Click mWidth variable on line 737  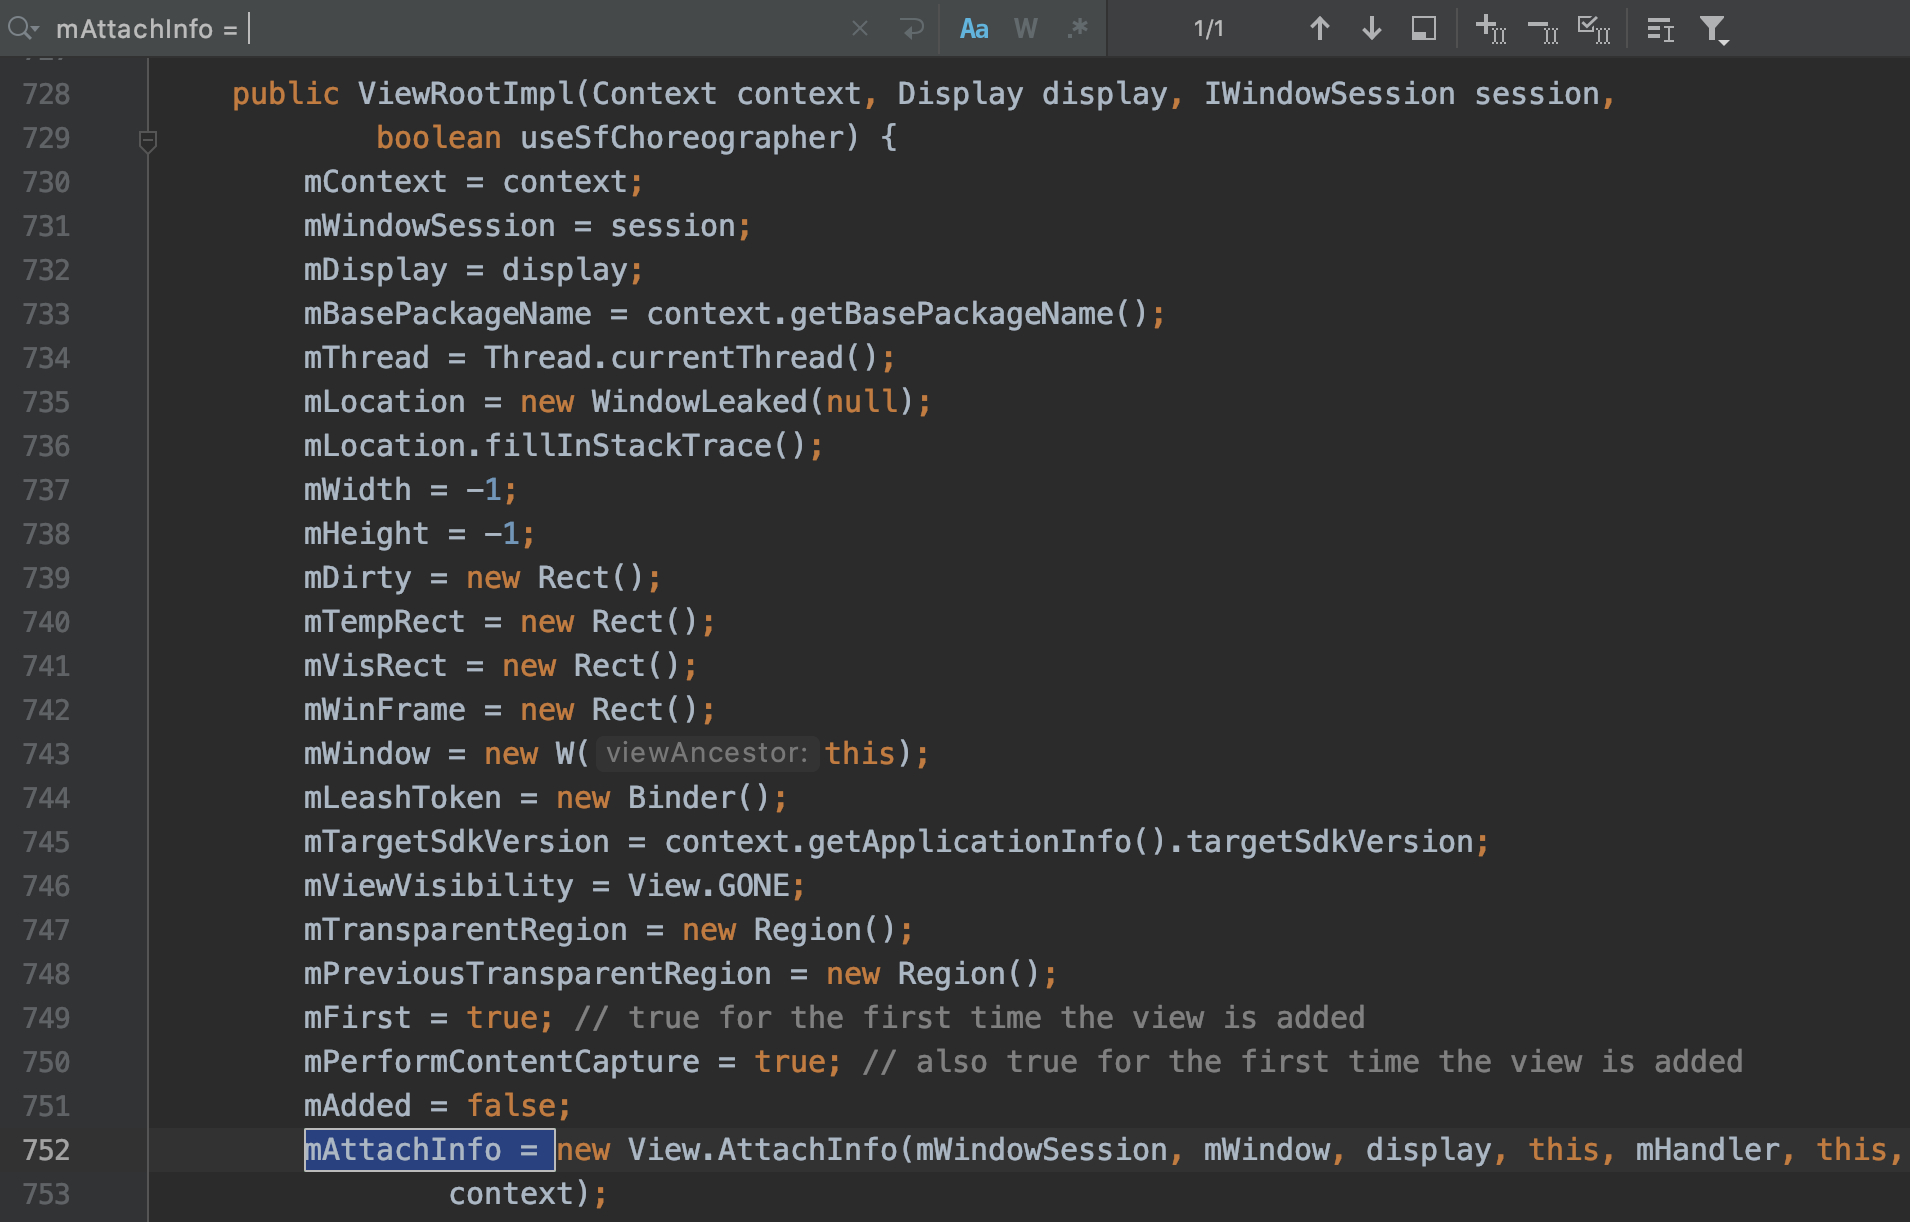357,490
